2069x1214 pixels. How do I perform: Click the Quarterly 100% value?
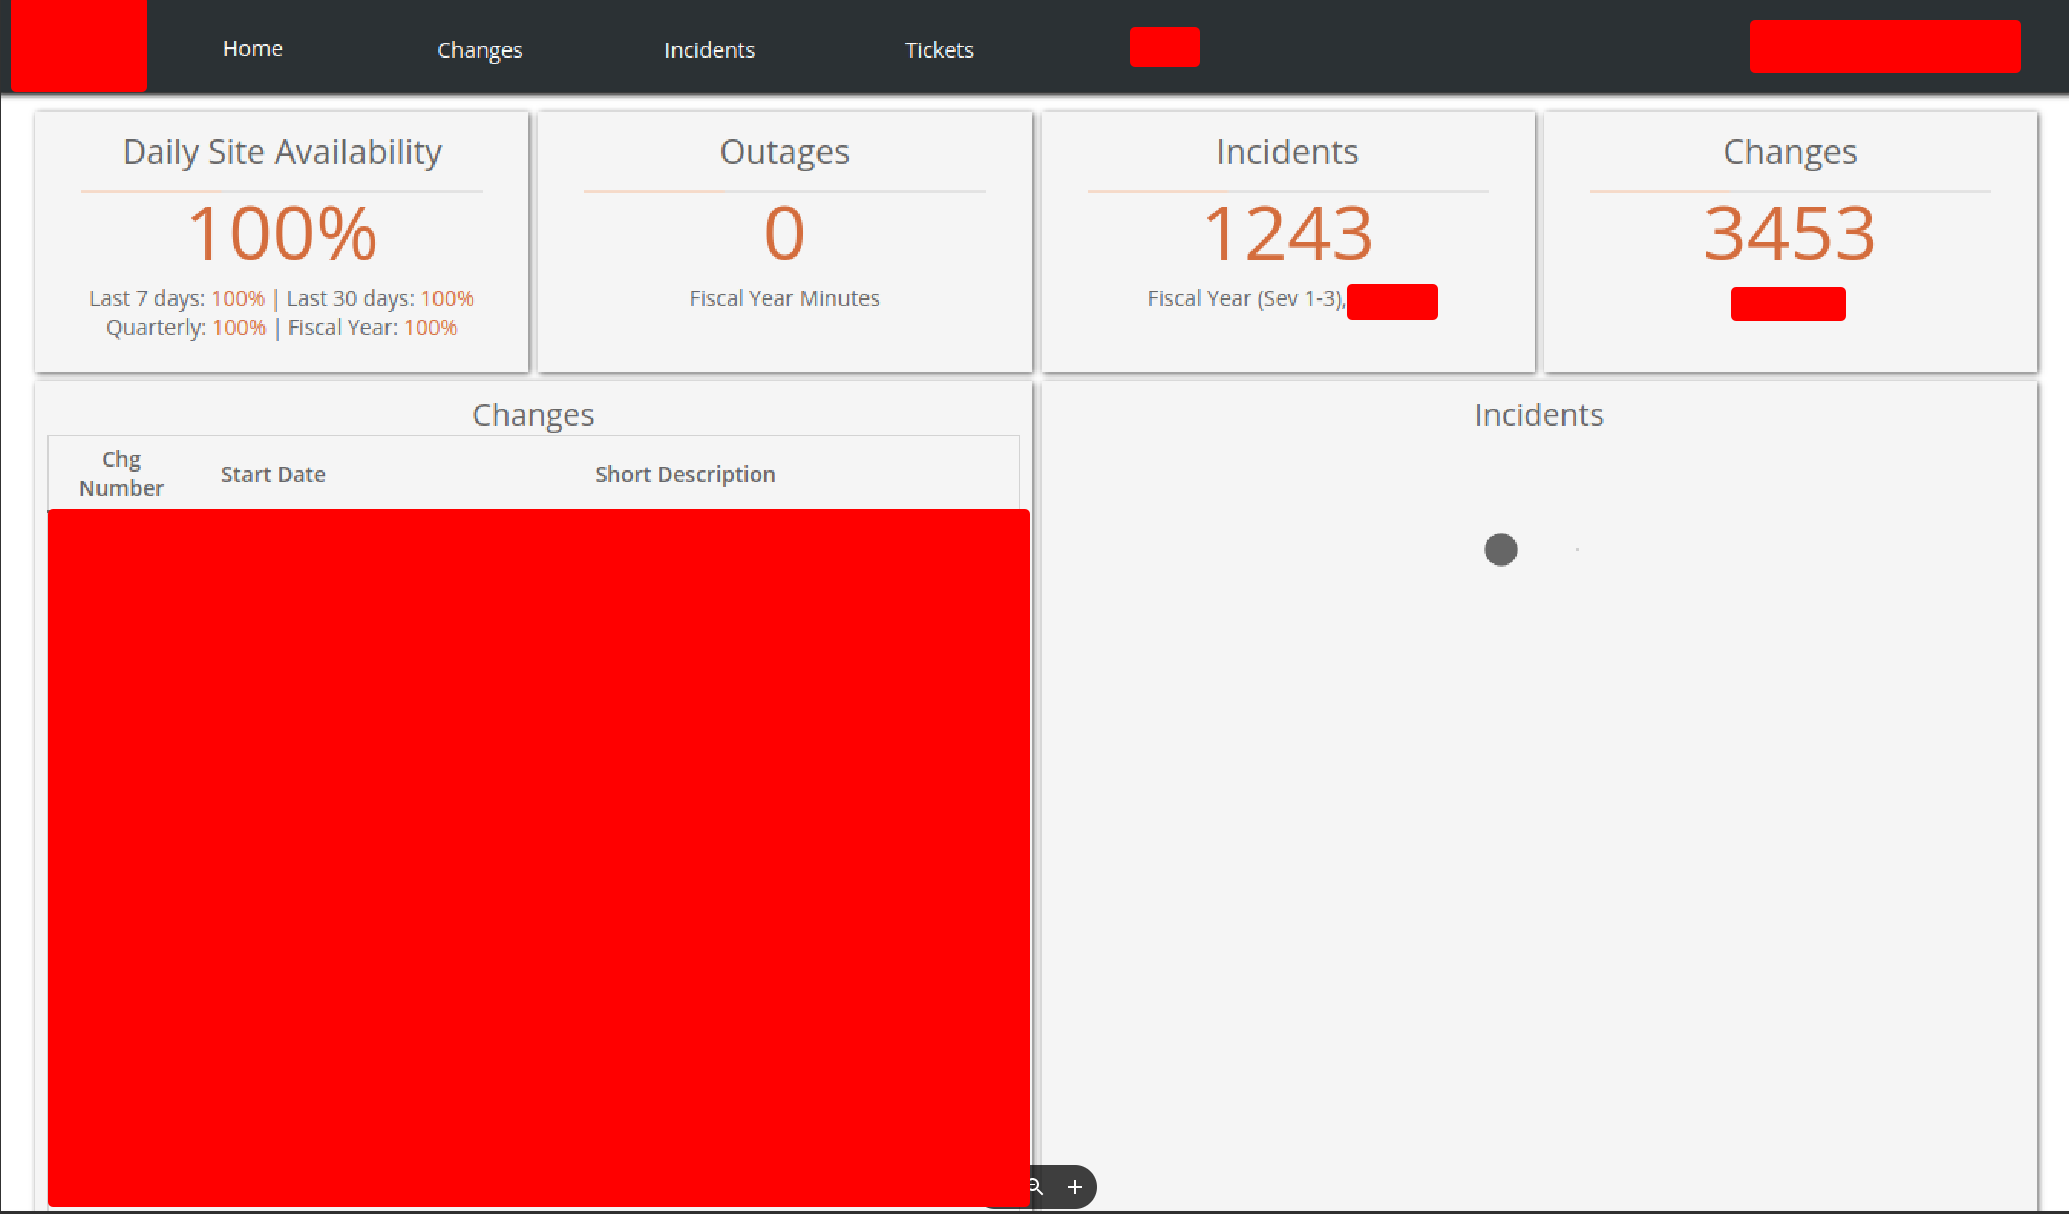click(x=239, y=328)
